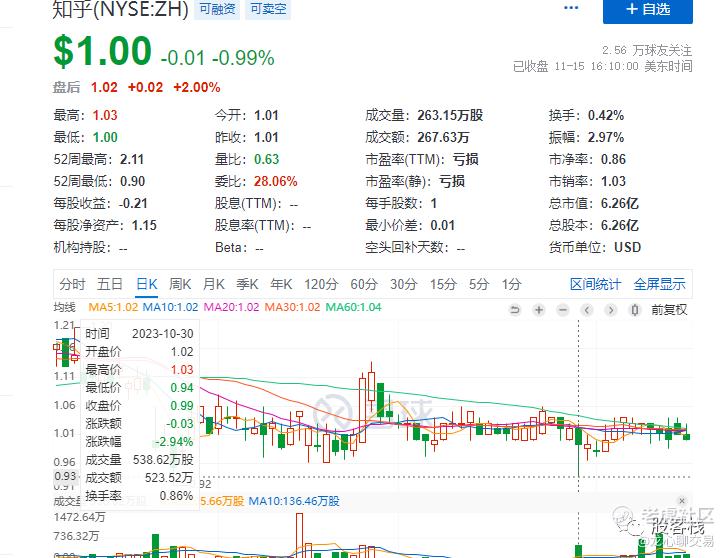Screen dimensions: 728x558
Task: Click the MA5:1.02 indicator label
Action: (113, 307)
